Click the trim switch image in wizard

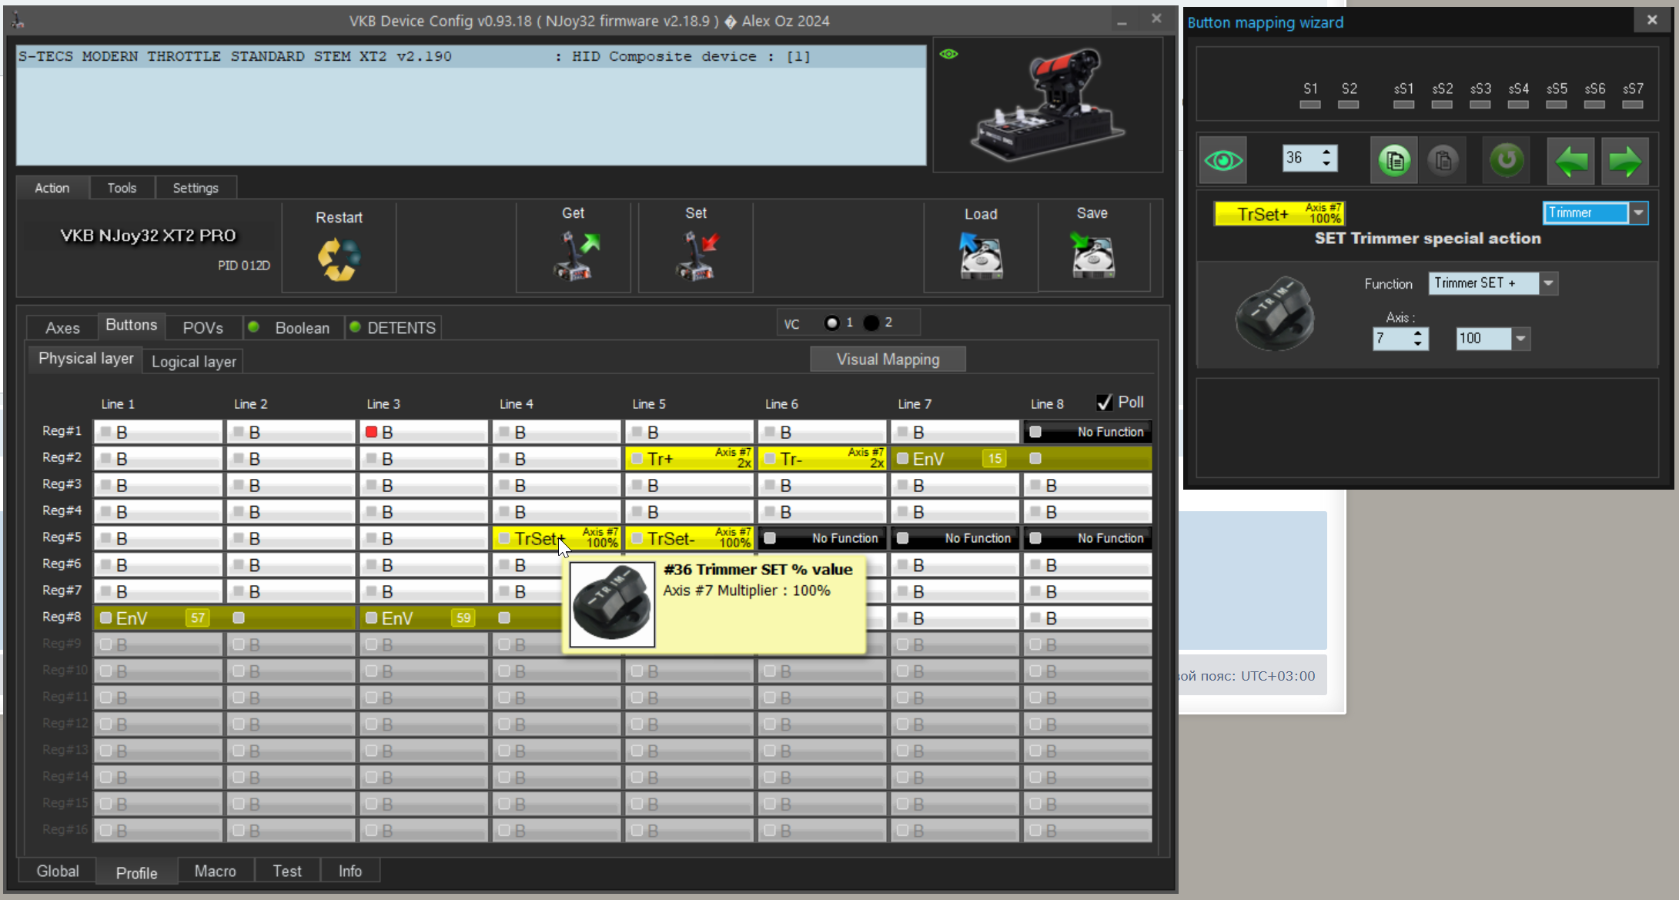(x=1275, y=313)
